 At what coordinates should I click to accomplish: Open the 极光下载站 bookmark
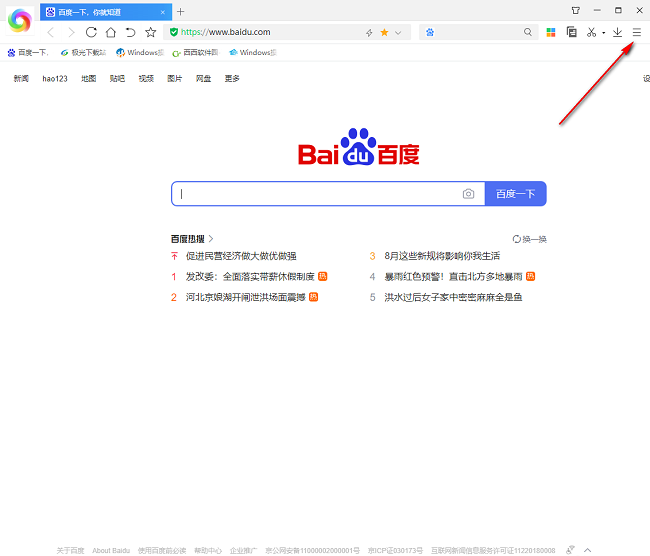pos(83,53)
